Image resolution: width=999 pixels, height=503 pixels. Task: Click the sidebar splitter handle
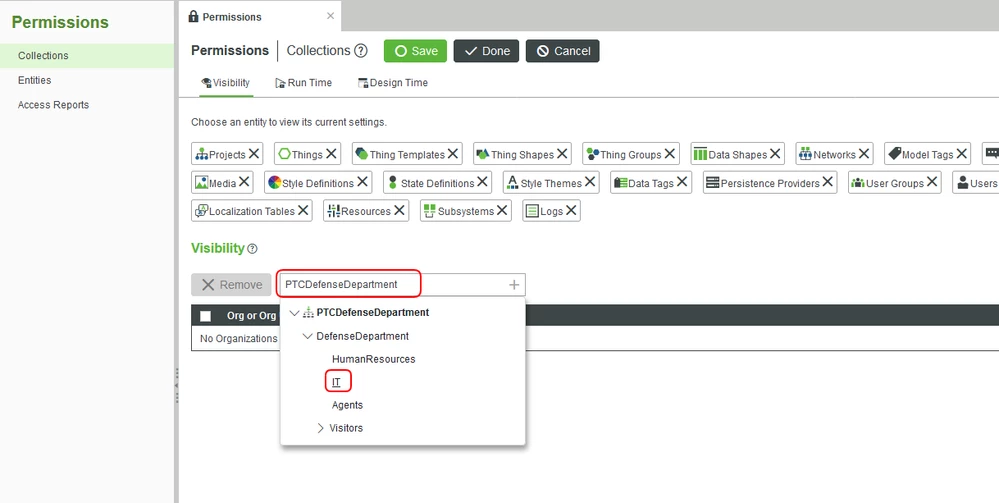tap(176, 385)
